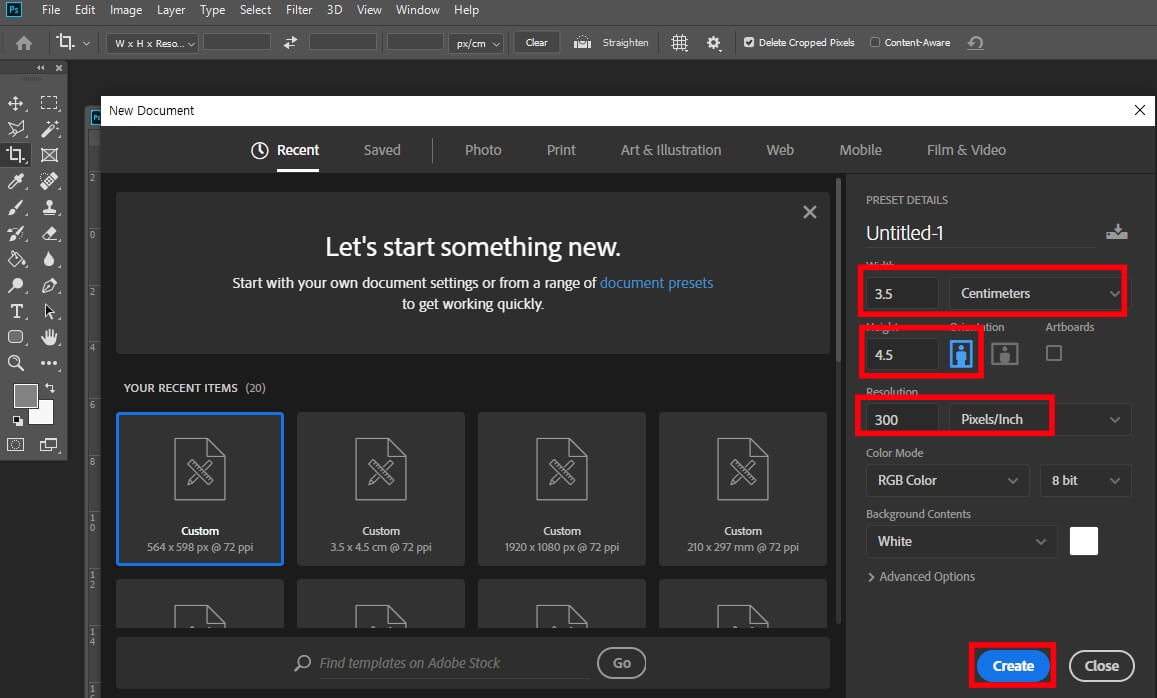
Task: Change the screen mode icon
Action: 49,444
